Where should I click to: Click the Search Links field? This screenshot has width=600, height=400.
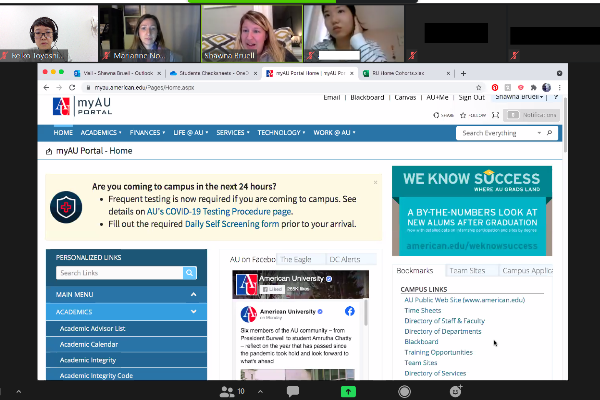[x=119, y=273]
